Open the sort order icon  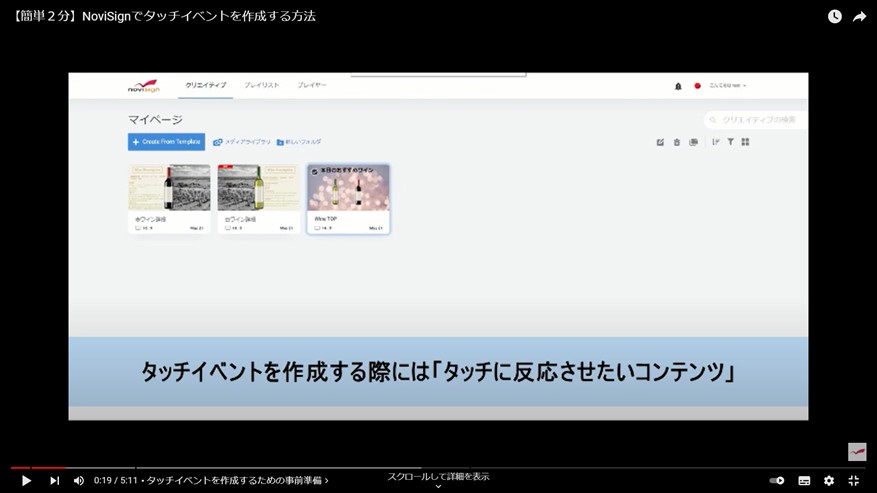pos(715,142)
